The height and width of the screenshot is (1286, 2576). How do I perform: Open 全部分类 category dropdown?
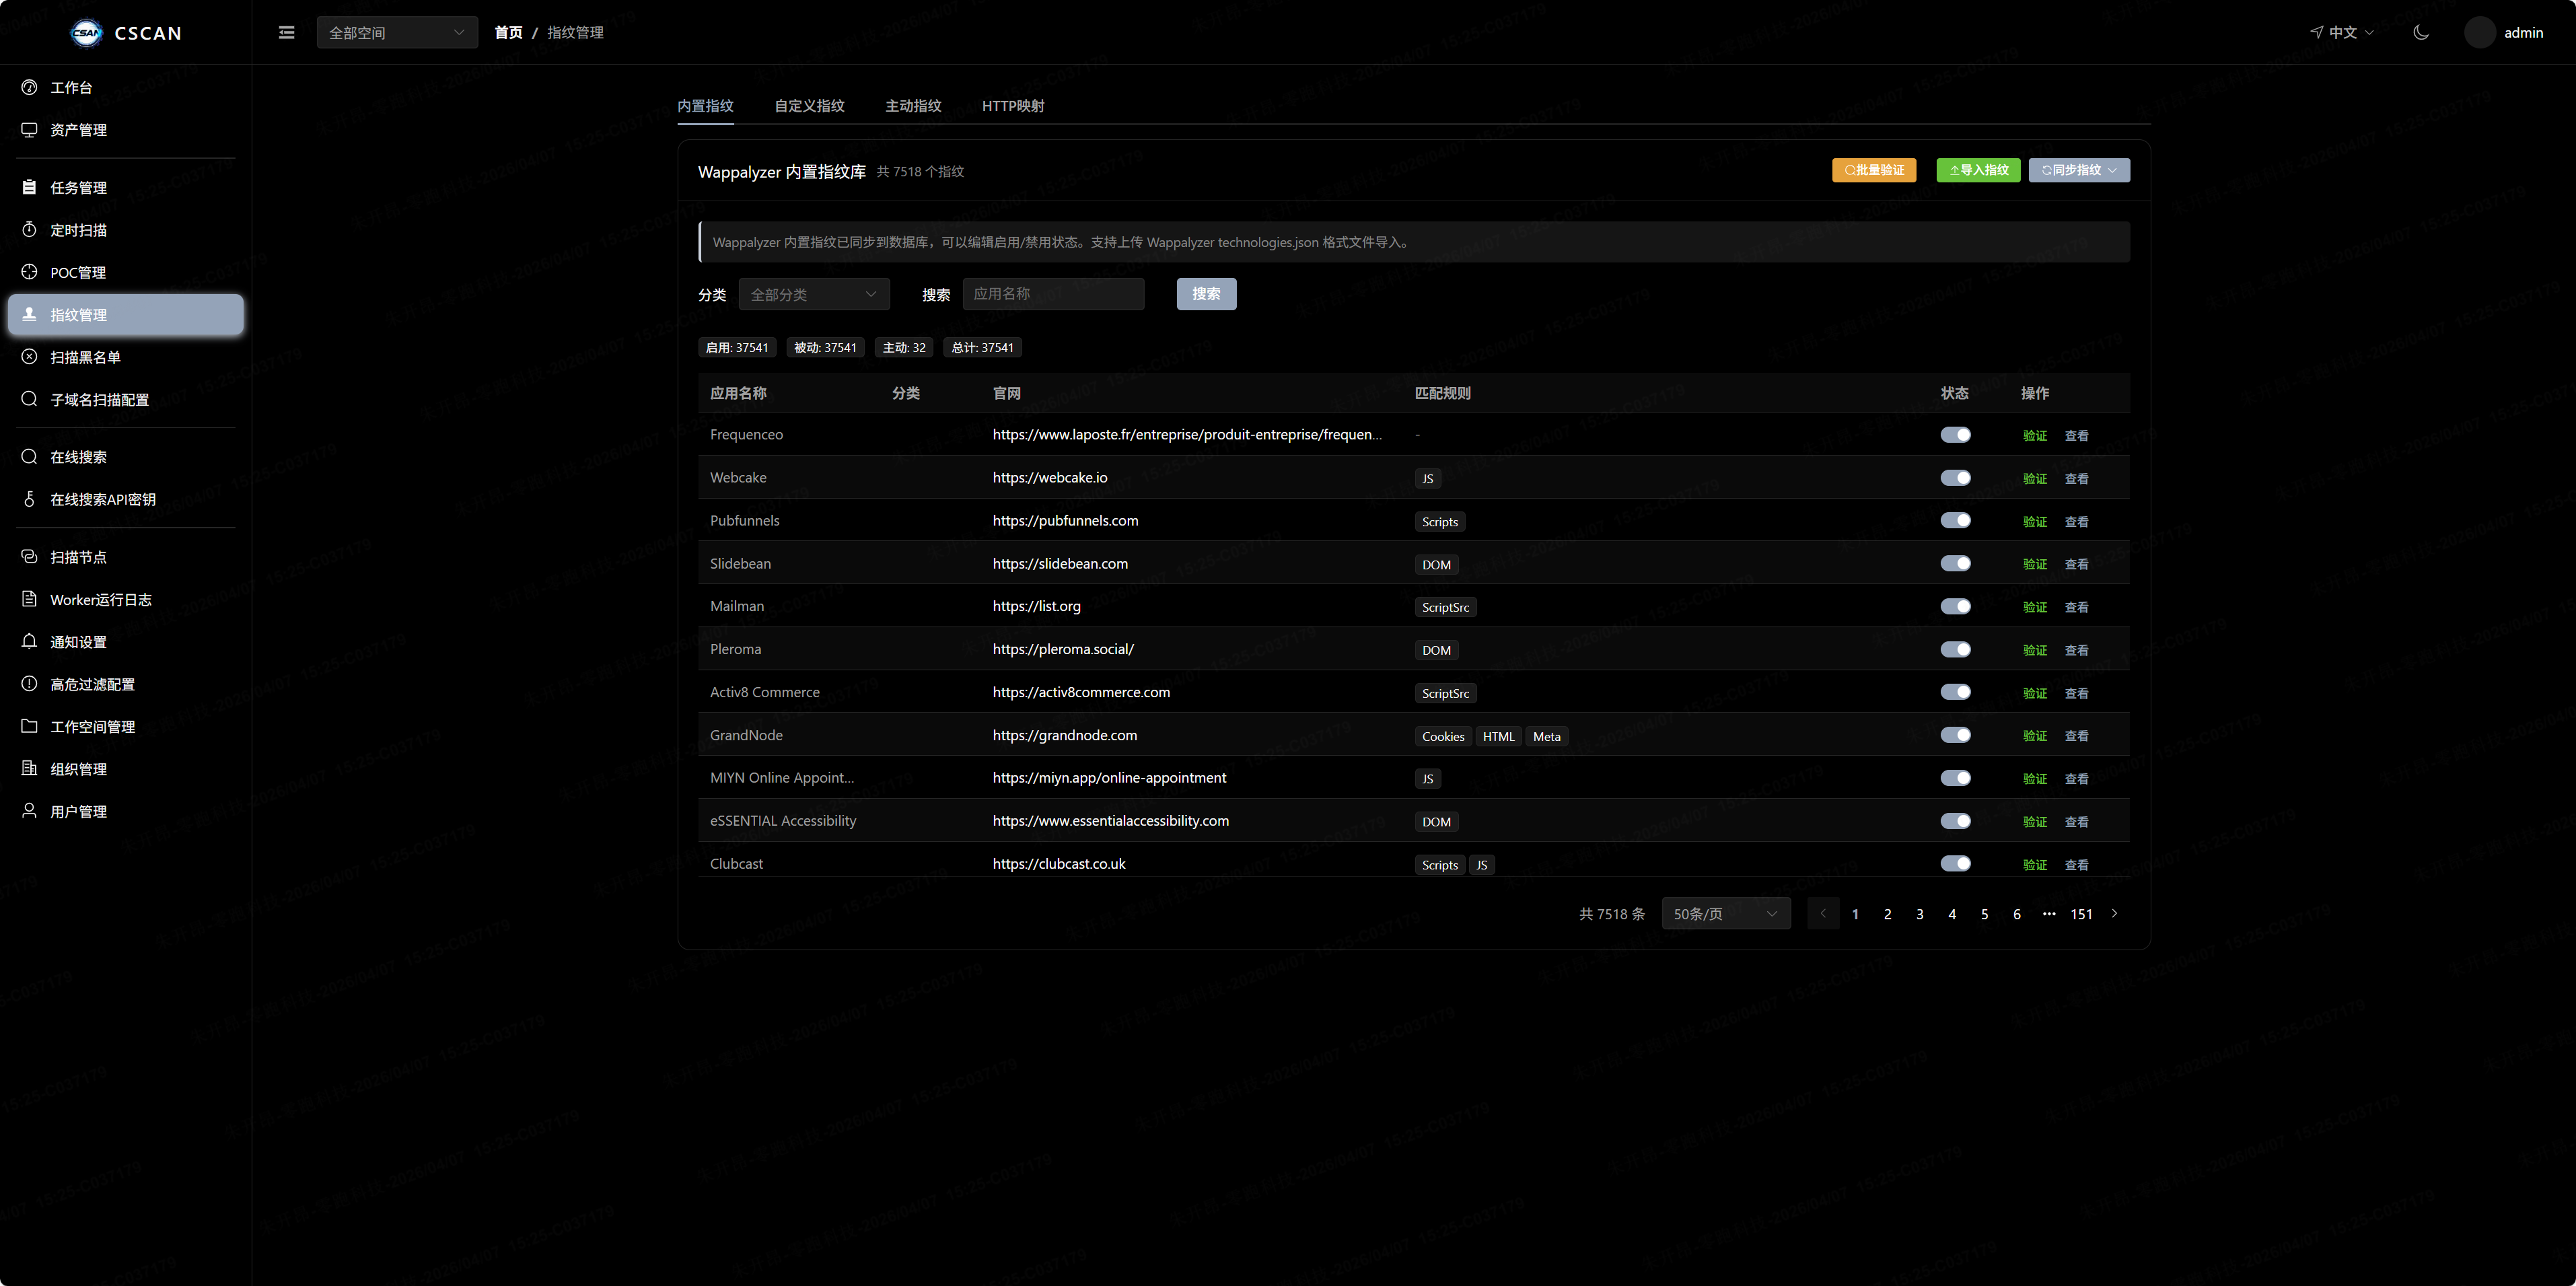[x=814, y=294]
